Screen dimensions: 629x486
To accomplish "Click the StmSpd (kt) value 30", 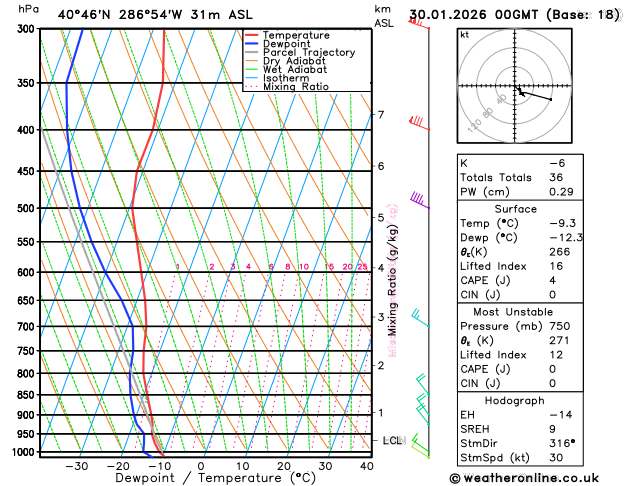I will (x=556, y=458).
